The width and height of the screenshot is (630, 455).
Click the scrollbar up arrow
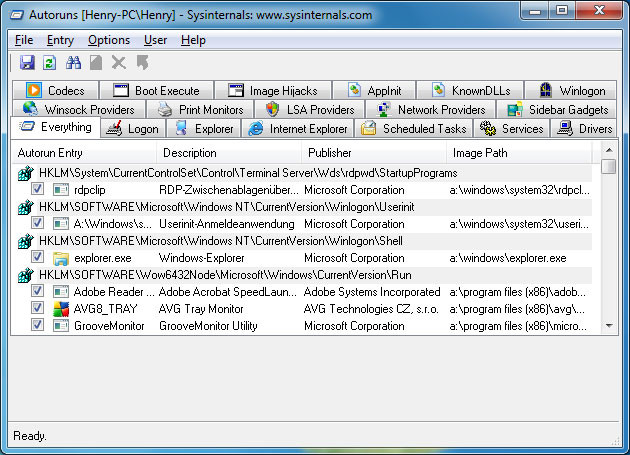[x=610, y=150]
